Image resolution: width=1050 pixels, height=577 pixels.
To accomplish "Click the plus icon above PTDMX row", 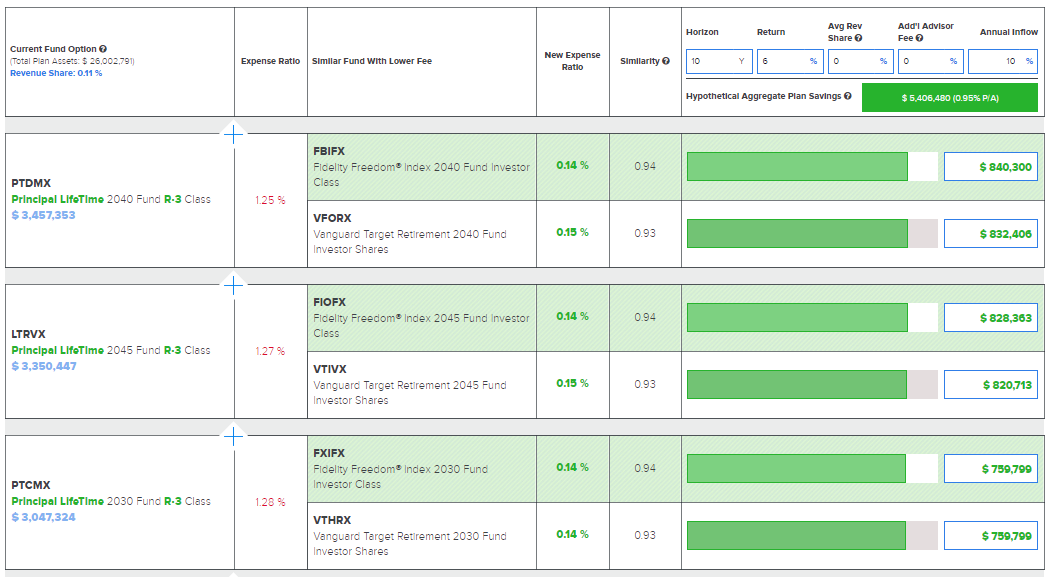I will pos(233,134).
